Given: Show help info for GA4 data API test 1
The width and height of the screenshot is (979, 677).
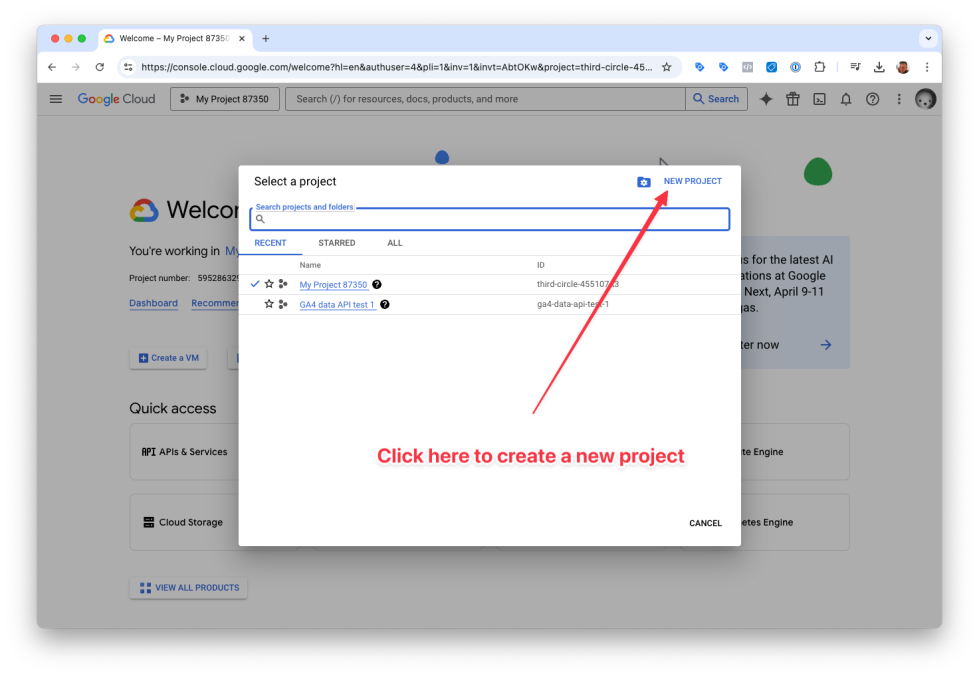Looking at the screenshot, I should click(x=385, y=304).
